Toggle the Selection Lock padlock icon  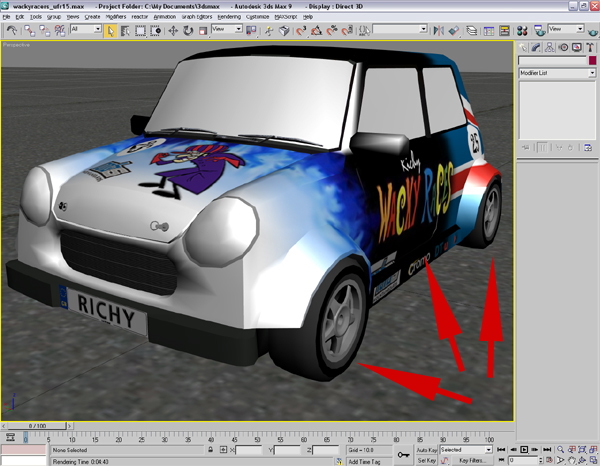click(x=210, y=450)
